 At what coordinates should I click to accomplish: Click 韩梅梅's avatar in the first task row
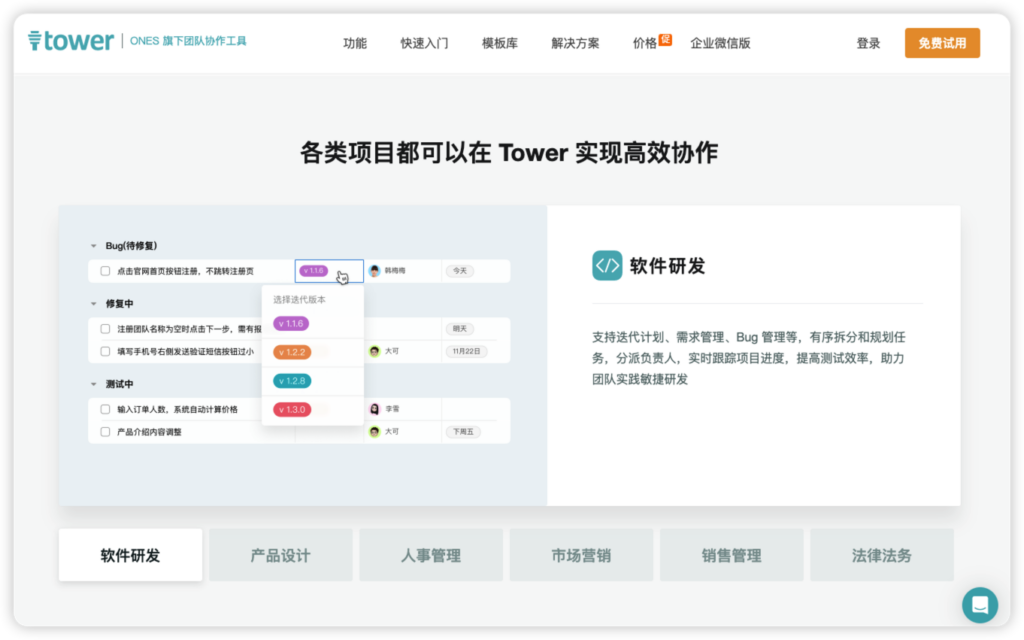pos(374,271)
